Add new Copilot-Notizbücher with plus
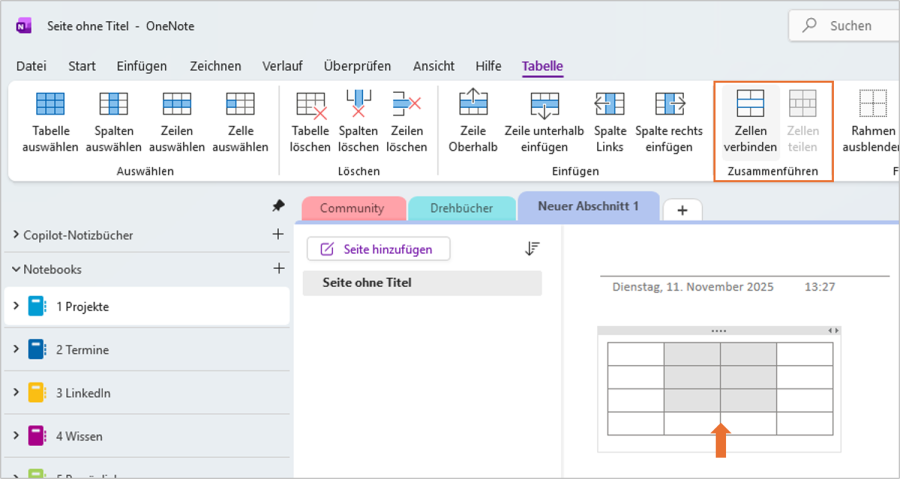 [x=278, y=234]
